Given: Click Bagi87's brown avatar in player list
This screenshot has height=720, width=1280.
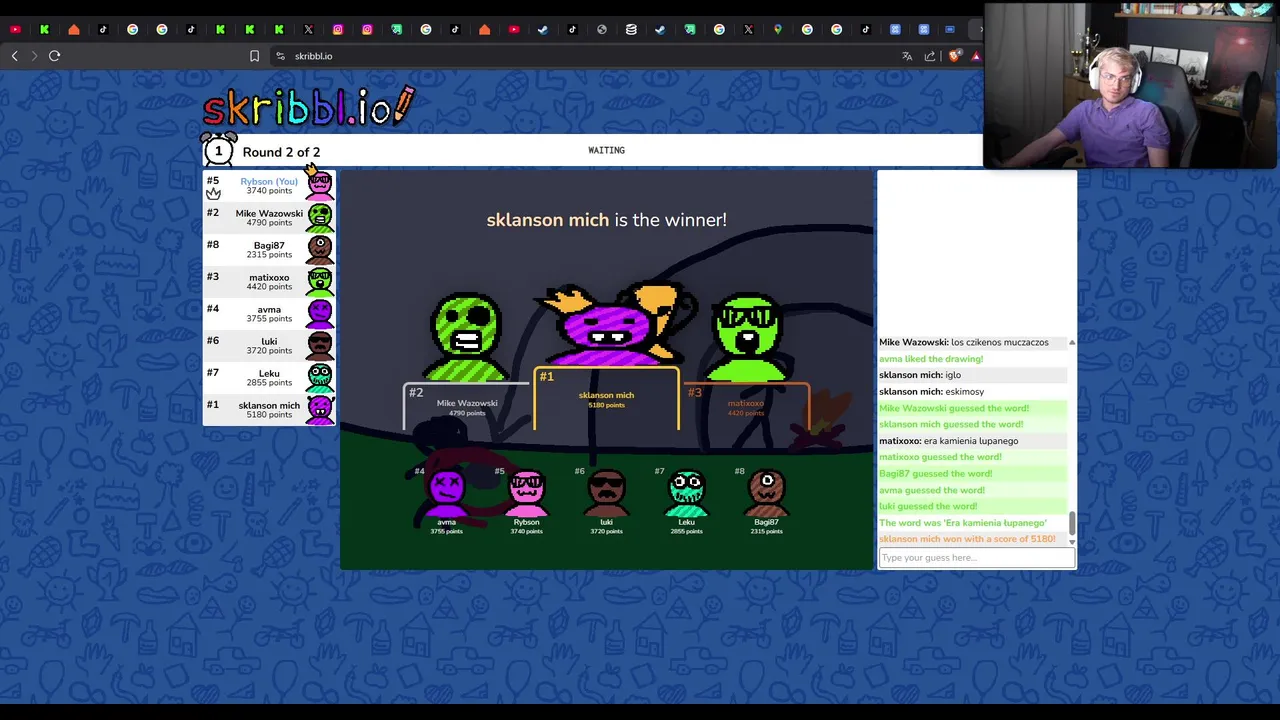Looking at the screenshot, I should click(320, 249).
